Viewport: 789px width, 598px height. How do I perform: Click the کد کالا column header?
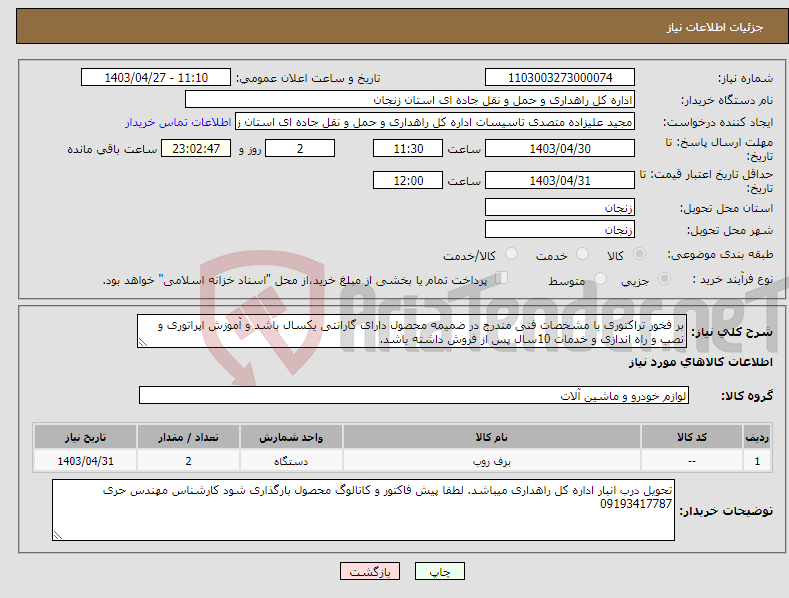(x=692, y=437)
